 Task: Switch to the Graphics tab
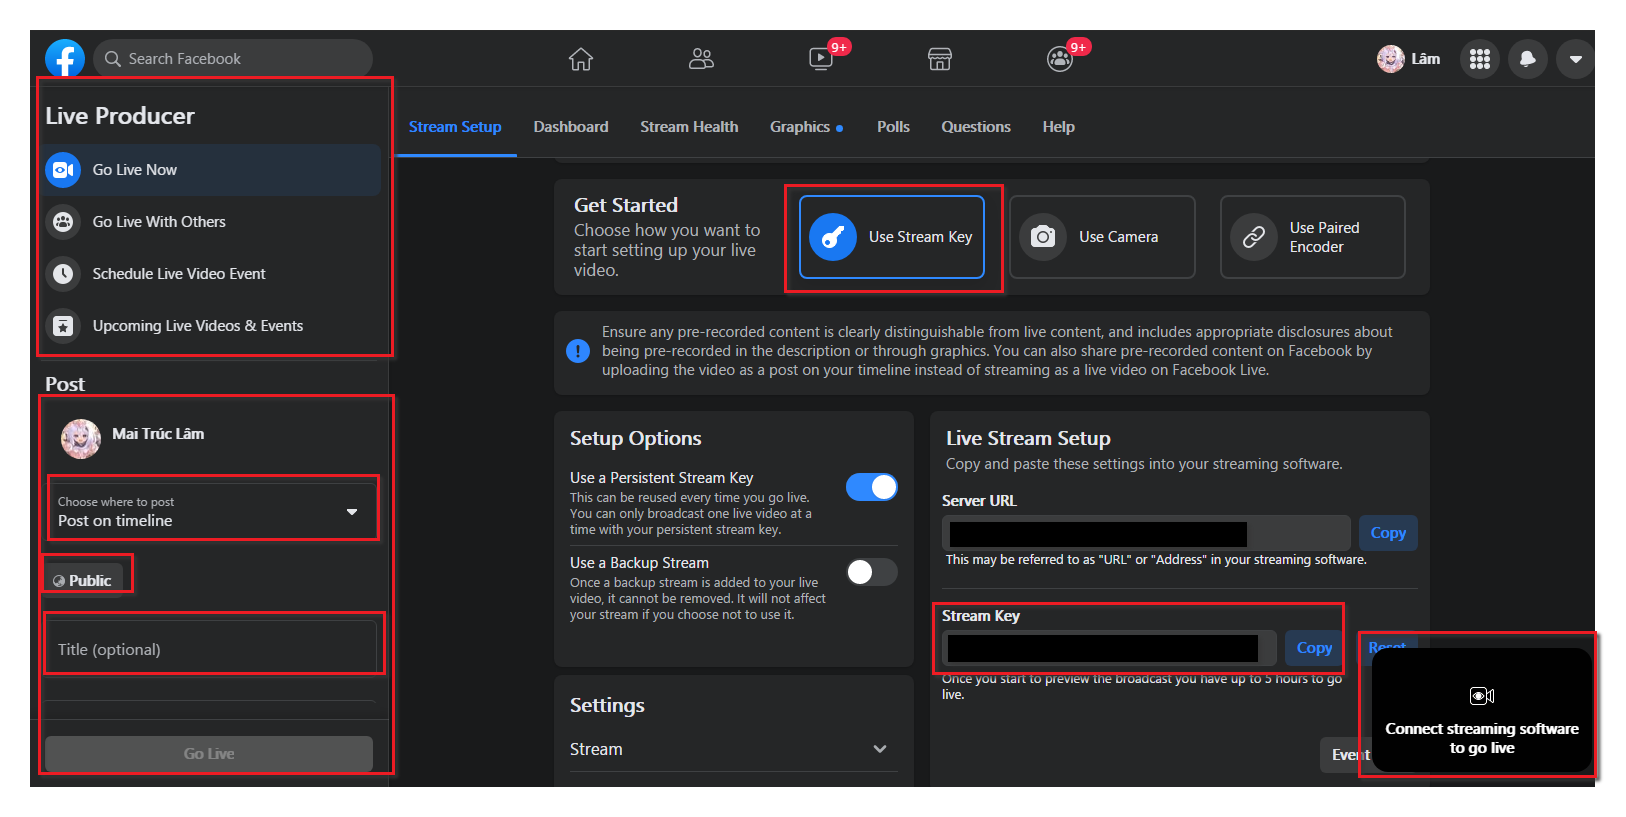806,127
